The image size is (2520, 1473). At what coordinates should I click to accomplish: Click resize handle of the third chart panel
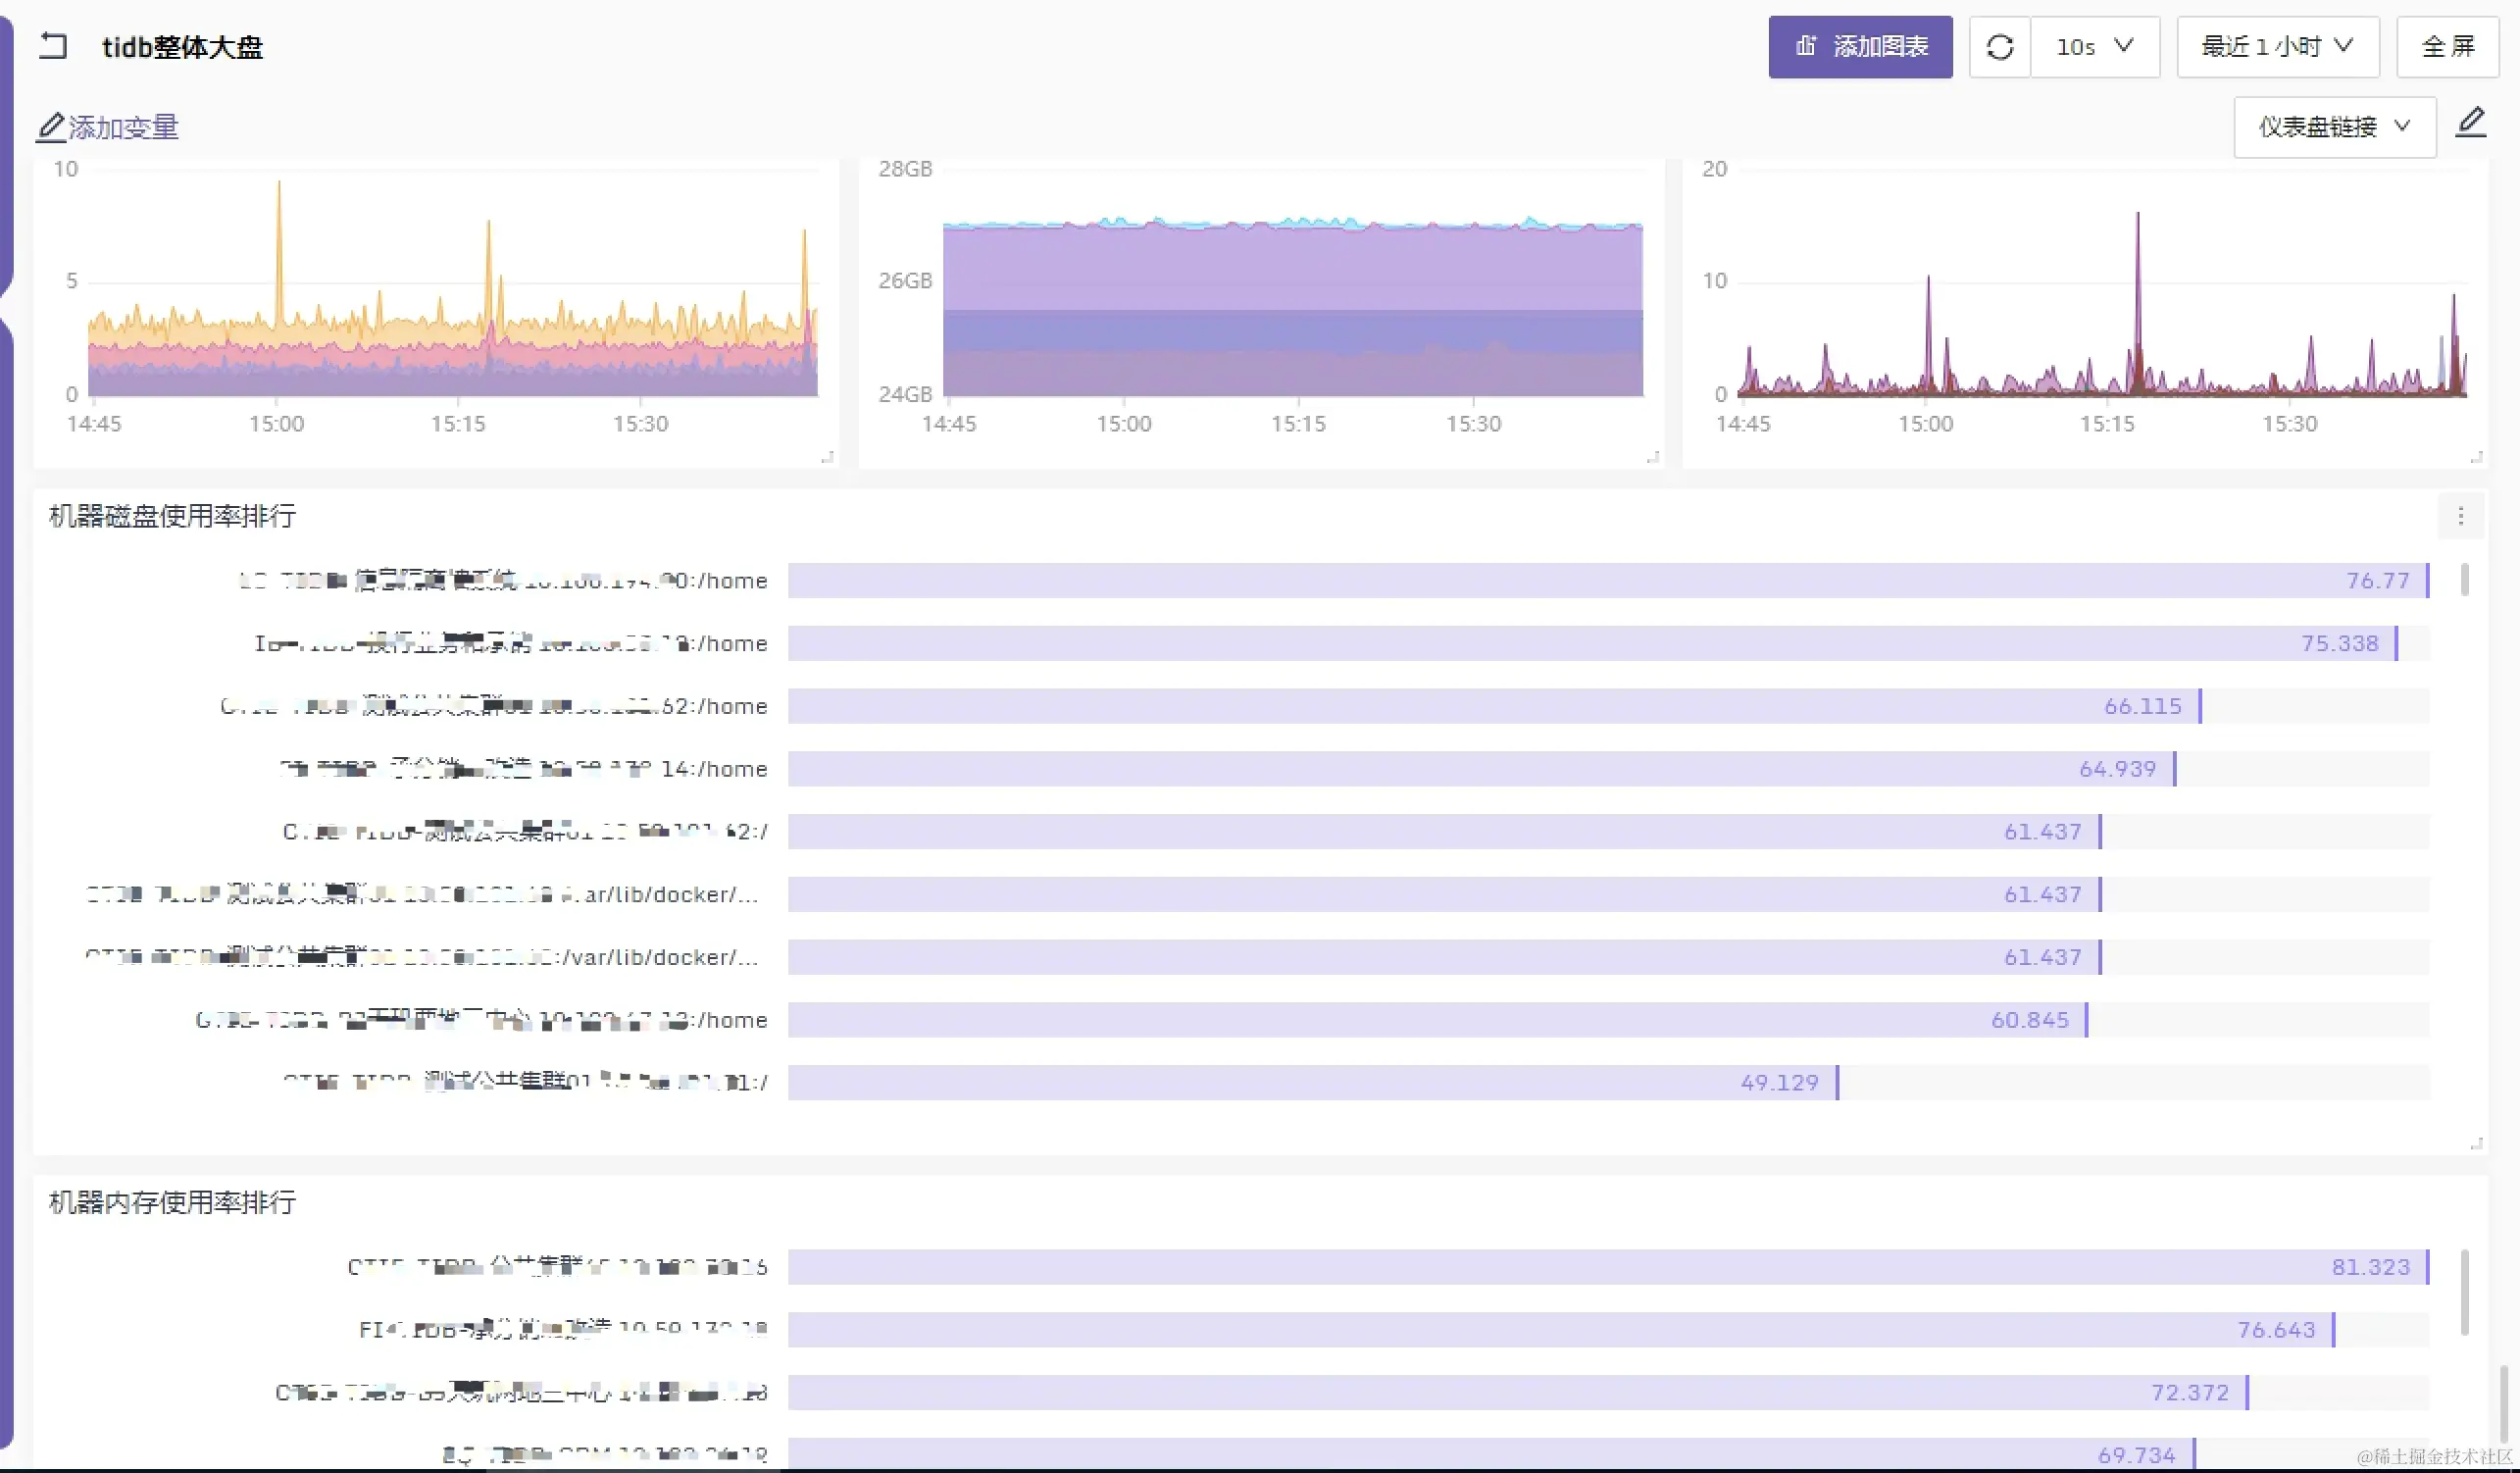pyautogui.click(x=2476, y=457)
